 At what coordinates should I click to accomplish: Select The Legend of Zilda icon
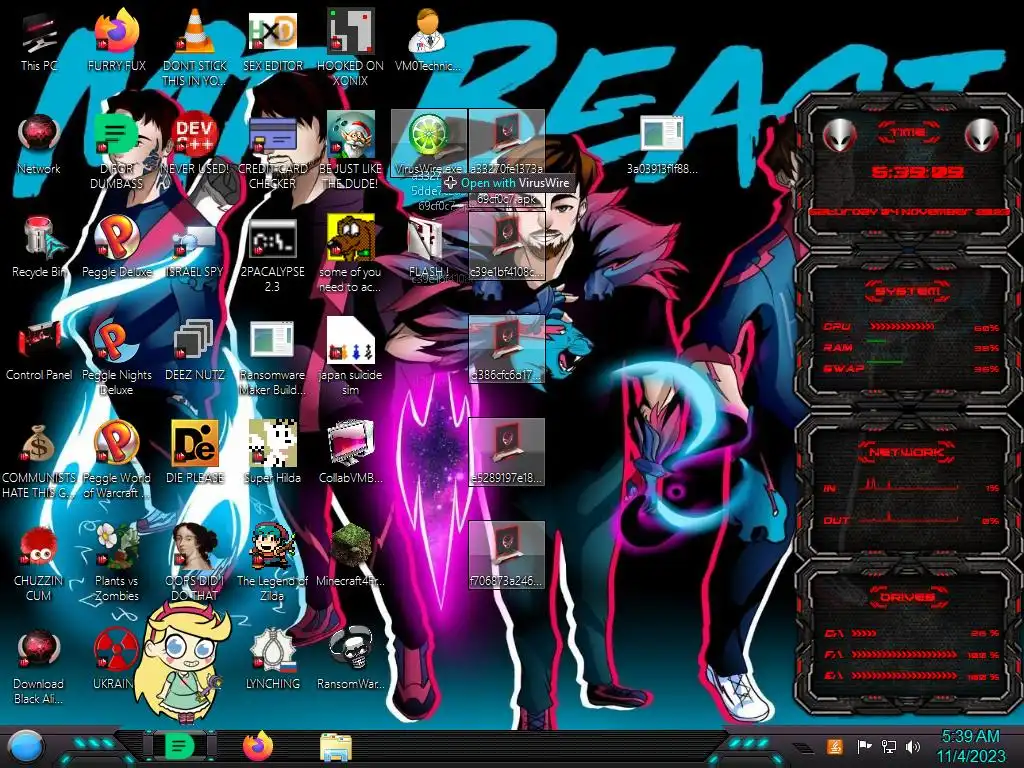coord(272,564)
